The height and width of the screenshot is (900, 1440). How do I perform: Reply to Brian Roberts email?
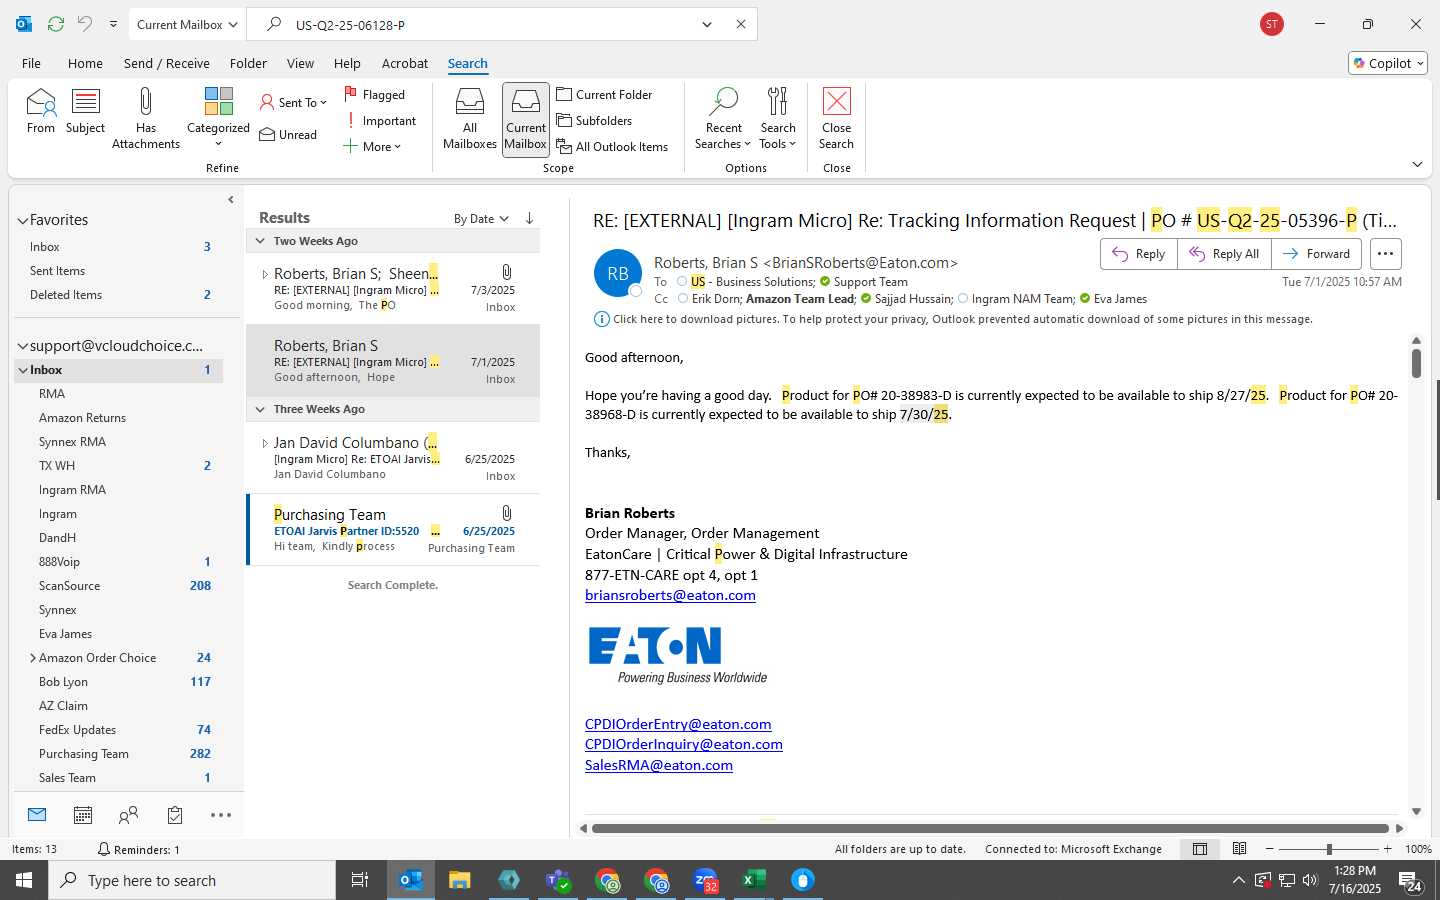coord(1139,254)
